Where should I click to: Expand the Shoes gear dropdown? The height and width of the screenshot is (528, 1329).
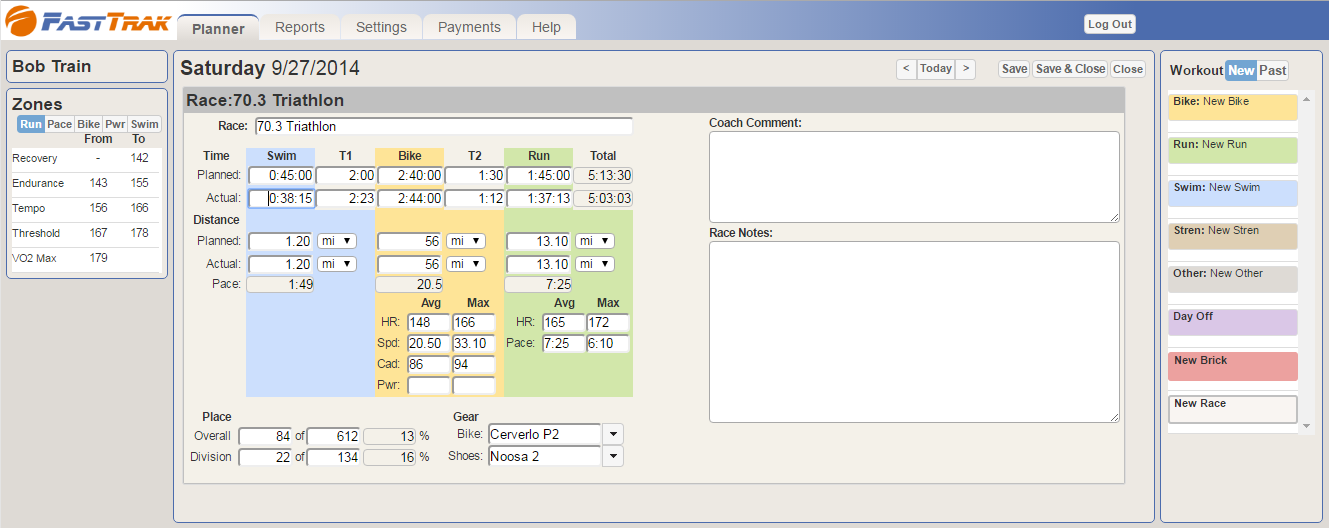[x=612, y=456]
